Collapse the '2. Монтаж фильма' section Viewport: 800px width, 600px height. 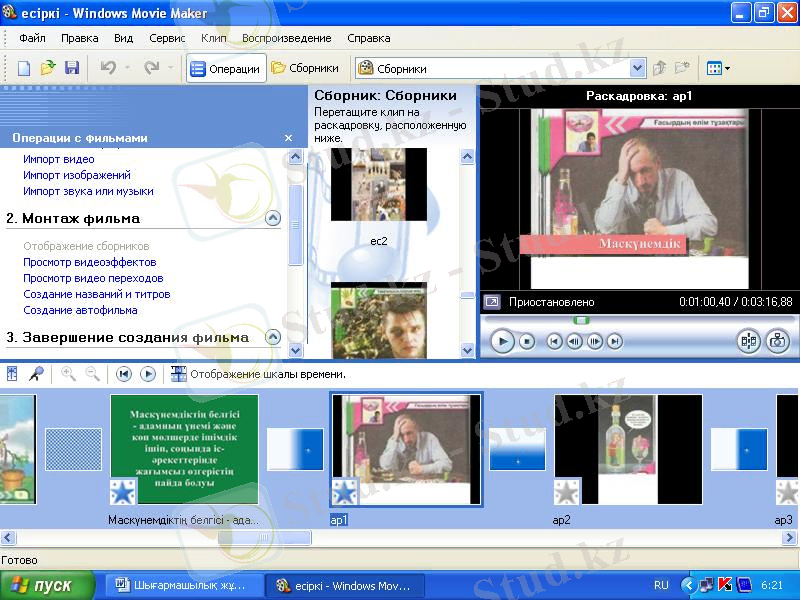[x=272, y=218]
